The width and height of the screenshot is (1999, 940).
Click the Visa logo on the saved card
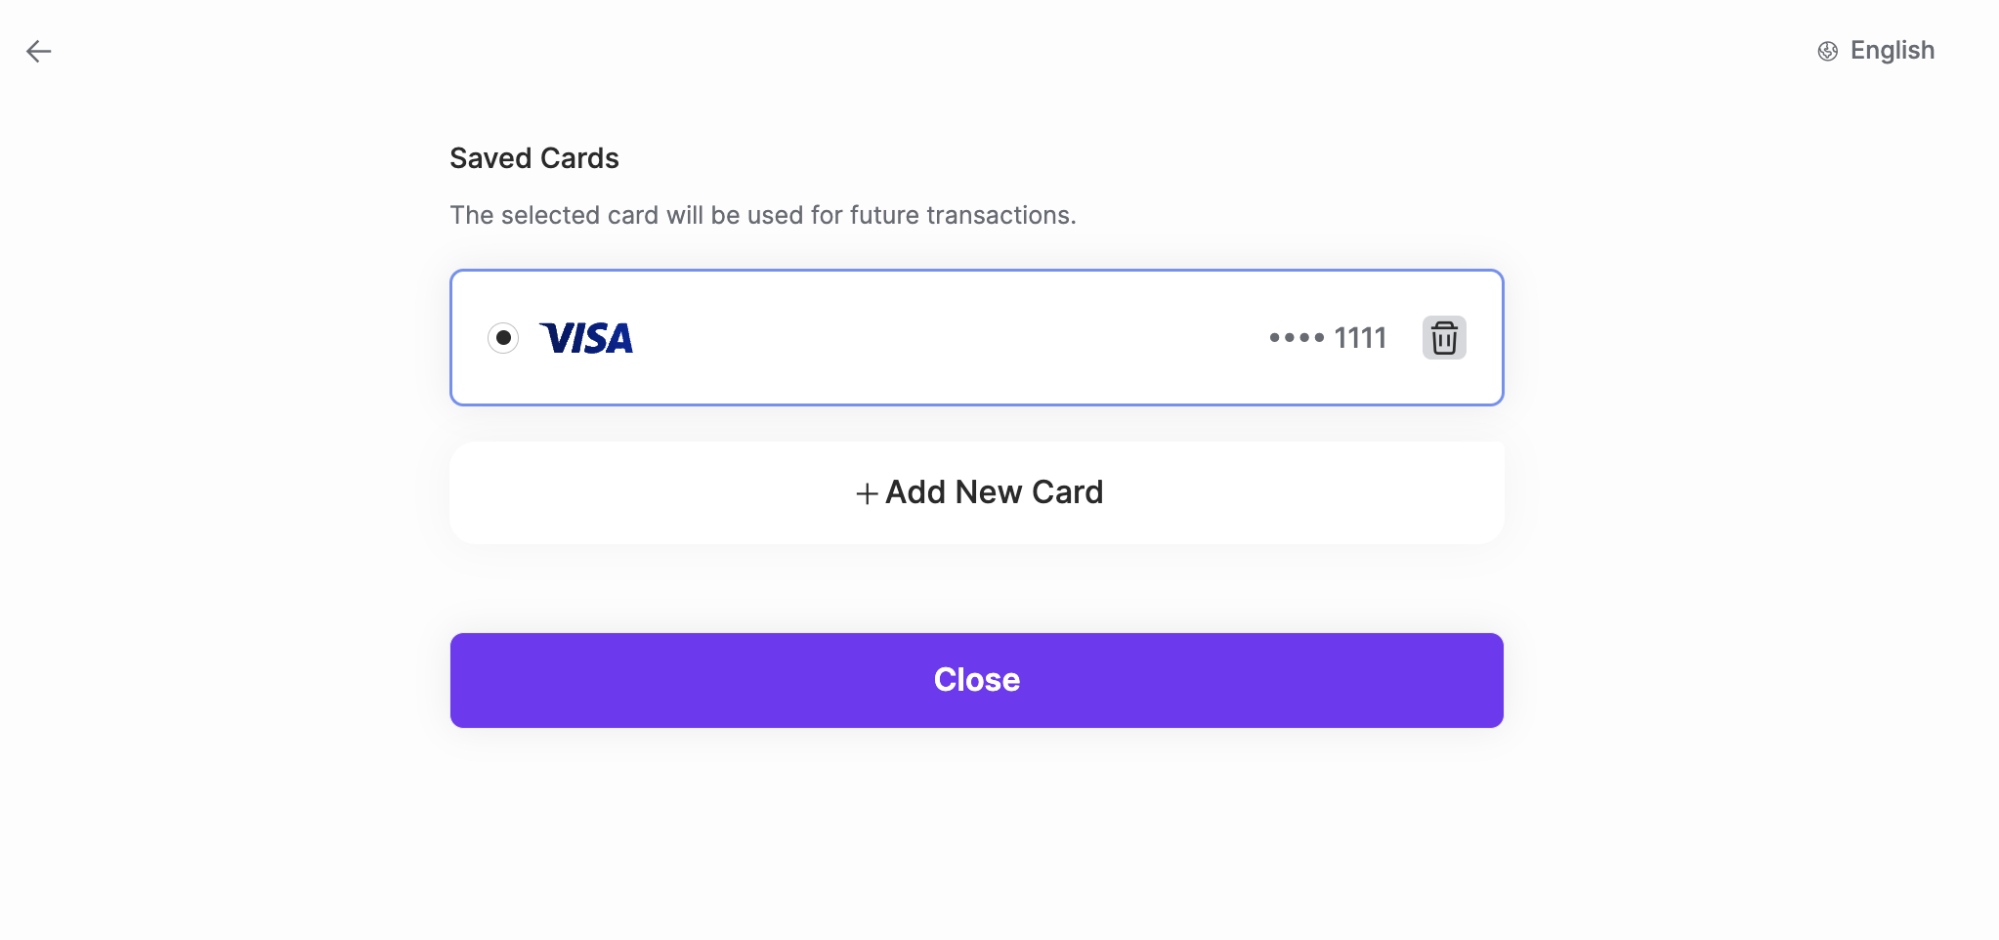click(587, 338)
